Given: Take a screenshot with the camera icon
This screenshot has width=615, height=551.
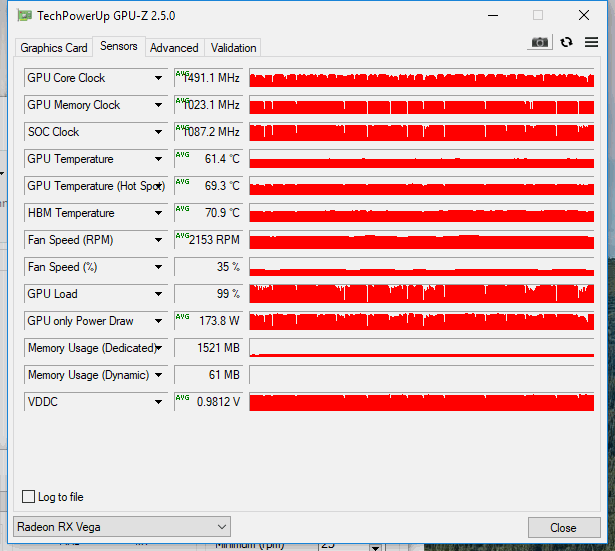Looking at the screenshot, I should click(x=540, y=42).
